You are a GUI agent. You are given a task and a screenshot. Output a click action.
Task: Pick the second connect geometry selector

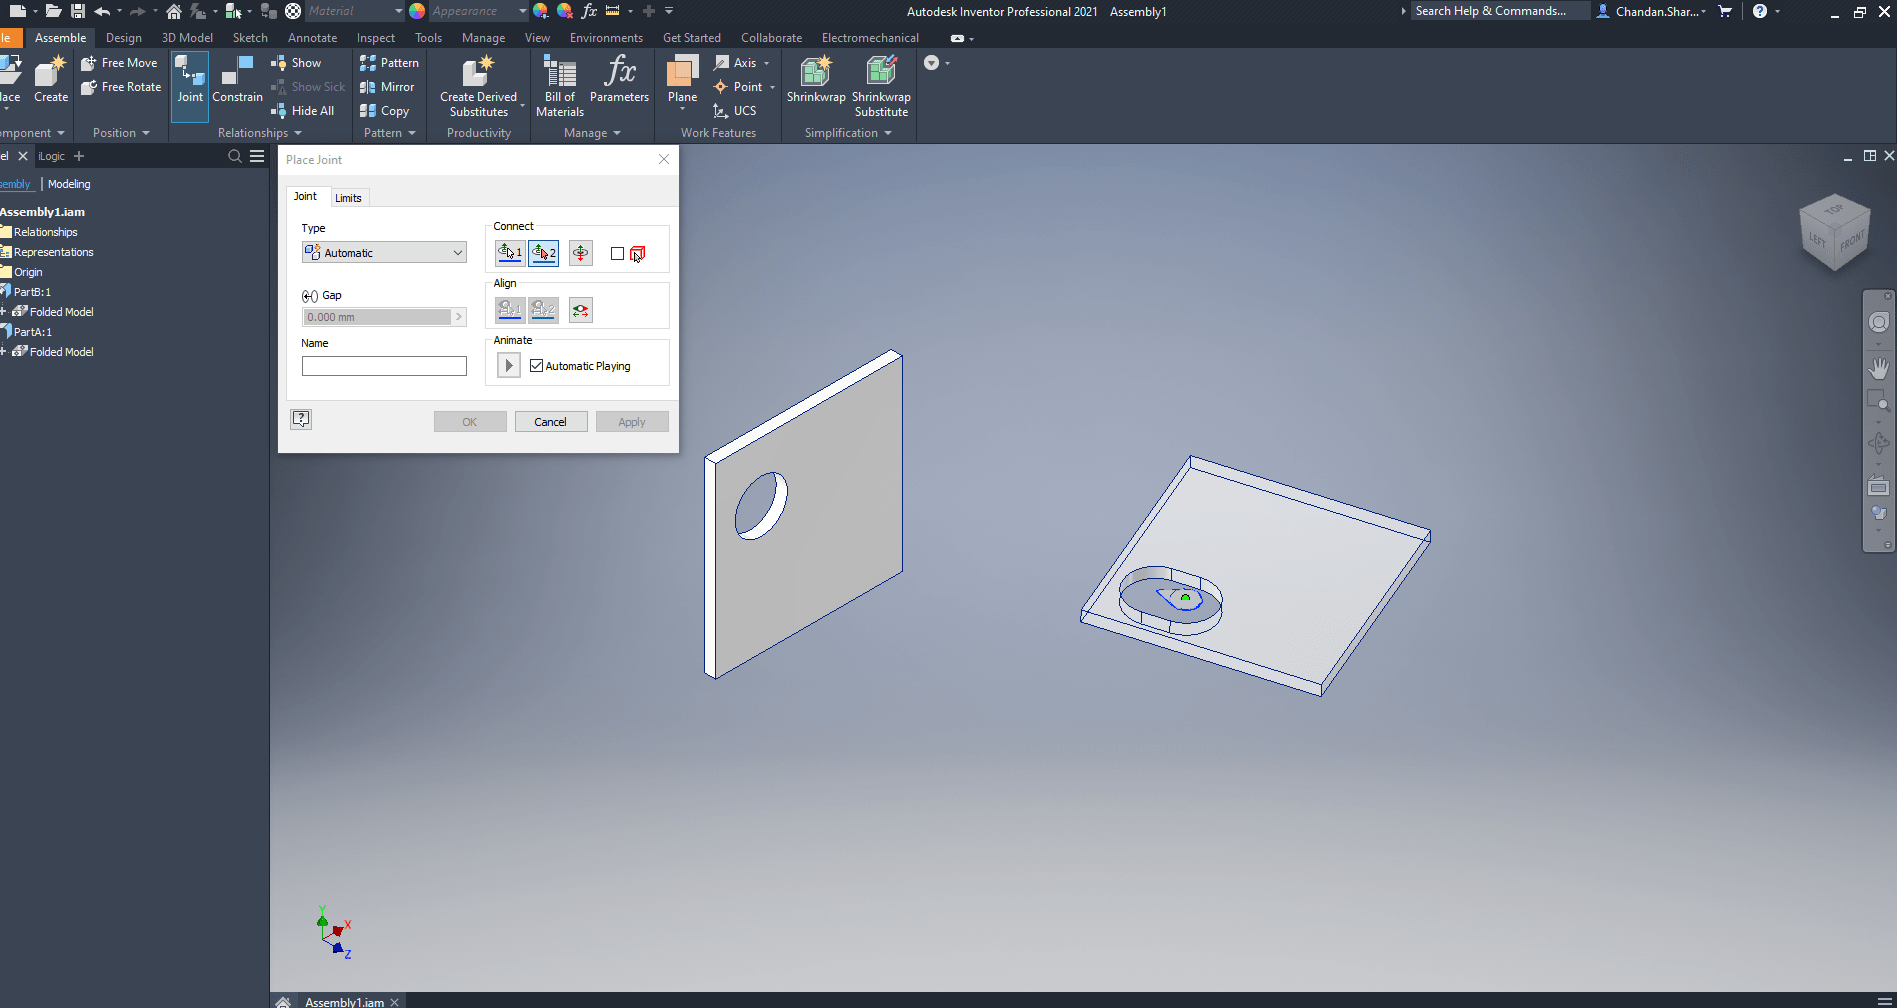click(x=543, y=253)
